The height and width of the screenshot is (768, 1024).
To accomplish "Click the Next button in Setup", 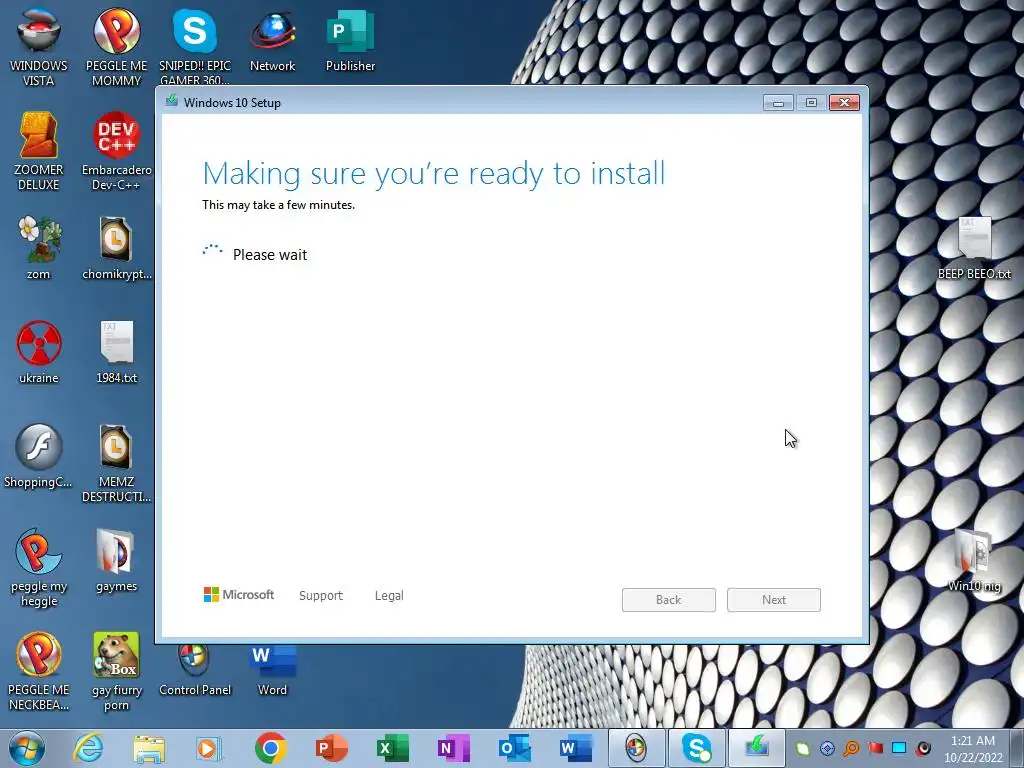I will click(774, 600).
